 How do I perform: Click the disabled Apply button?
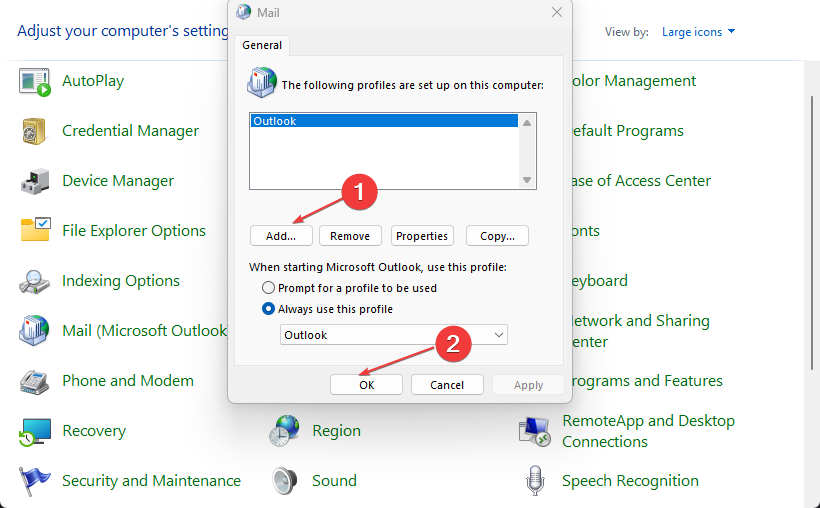[528, 385]
